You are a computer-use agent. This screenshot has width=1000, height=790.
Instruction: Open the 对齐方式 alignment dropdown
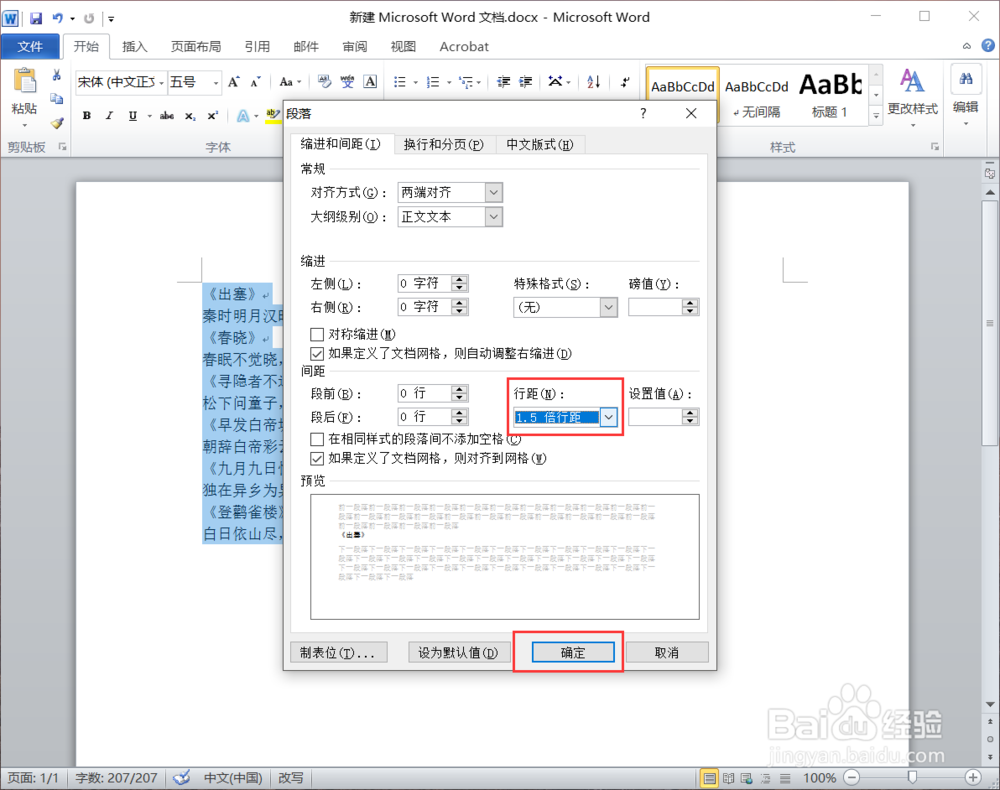(x=493, y=192)
